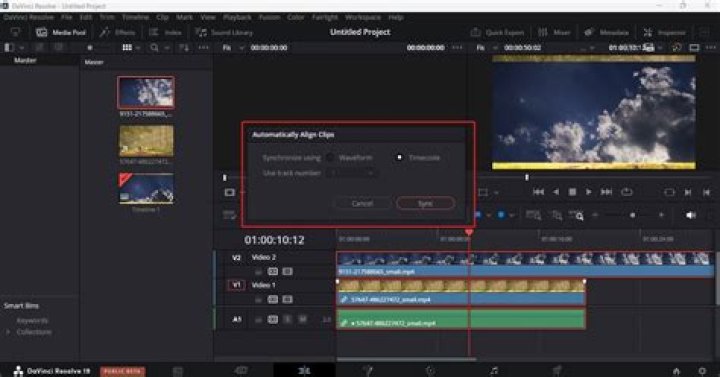Viewport: 720px width, 377px height.
Task: Select the green audio clip on A1
Action: (461, 319)
